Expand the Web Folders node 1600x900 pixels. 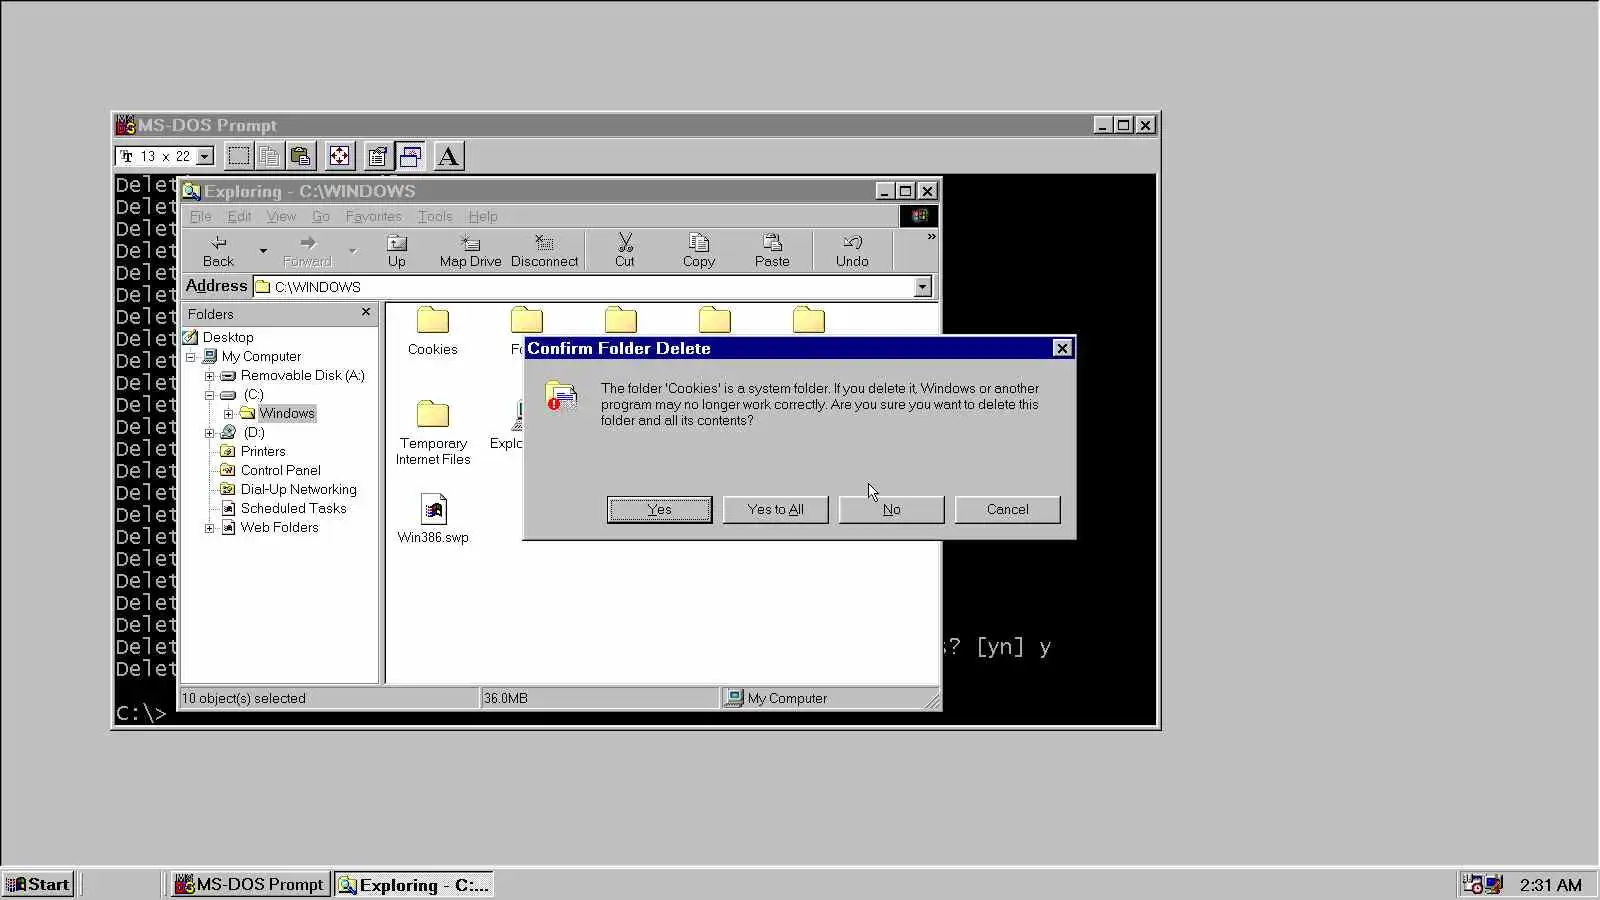pos(209,528)
